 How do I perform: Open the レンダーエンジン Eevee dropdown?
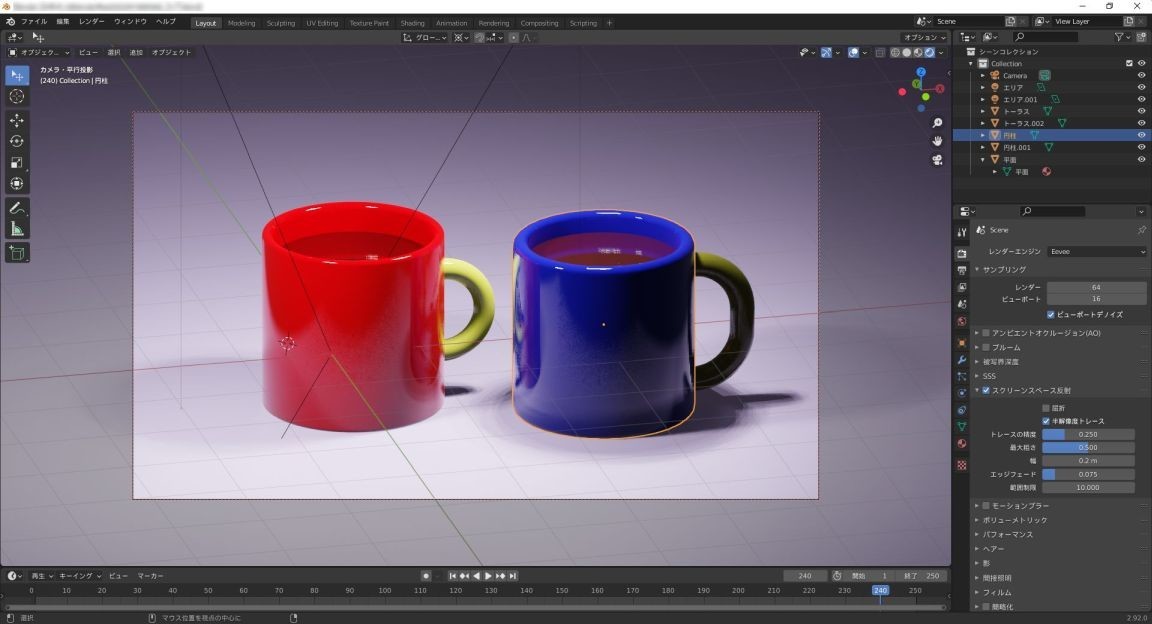[x=1096, y=252]
